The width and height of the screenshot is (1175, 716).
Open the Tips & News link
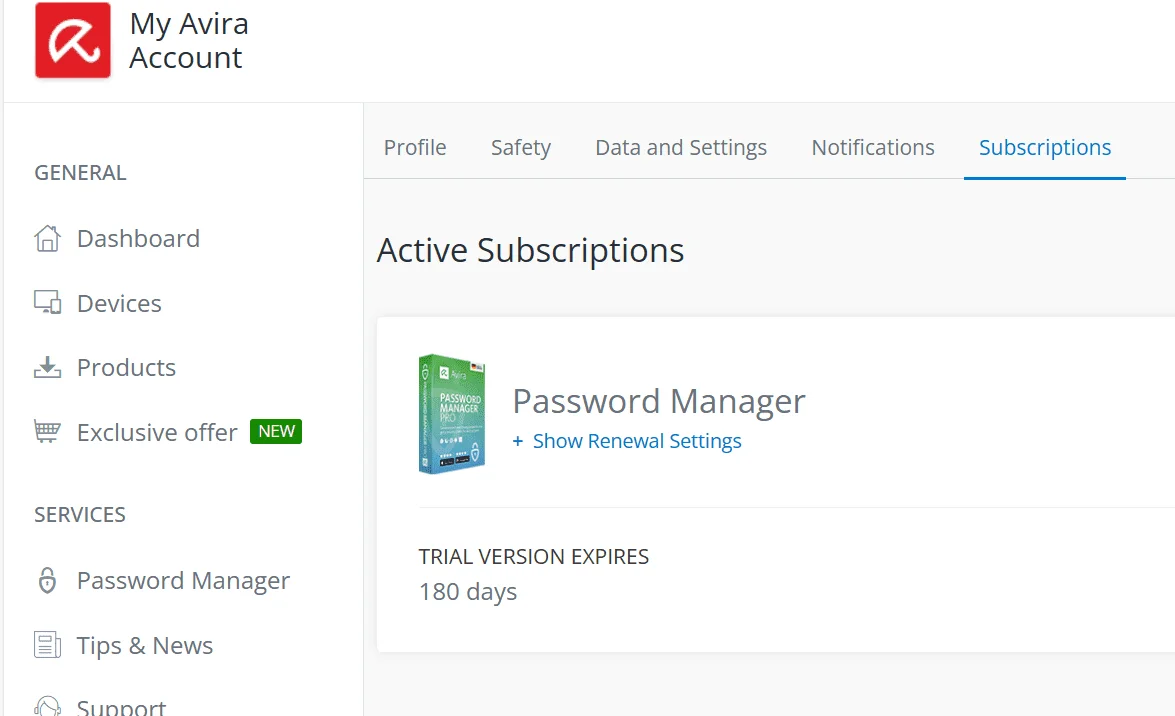click(145, 645)
